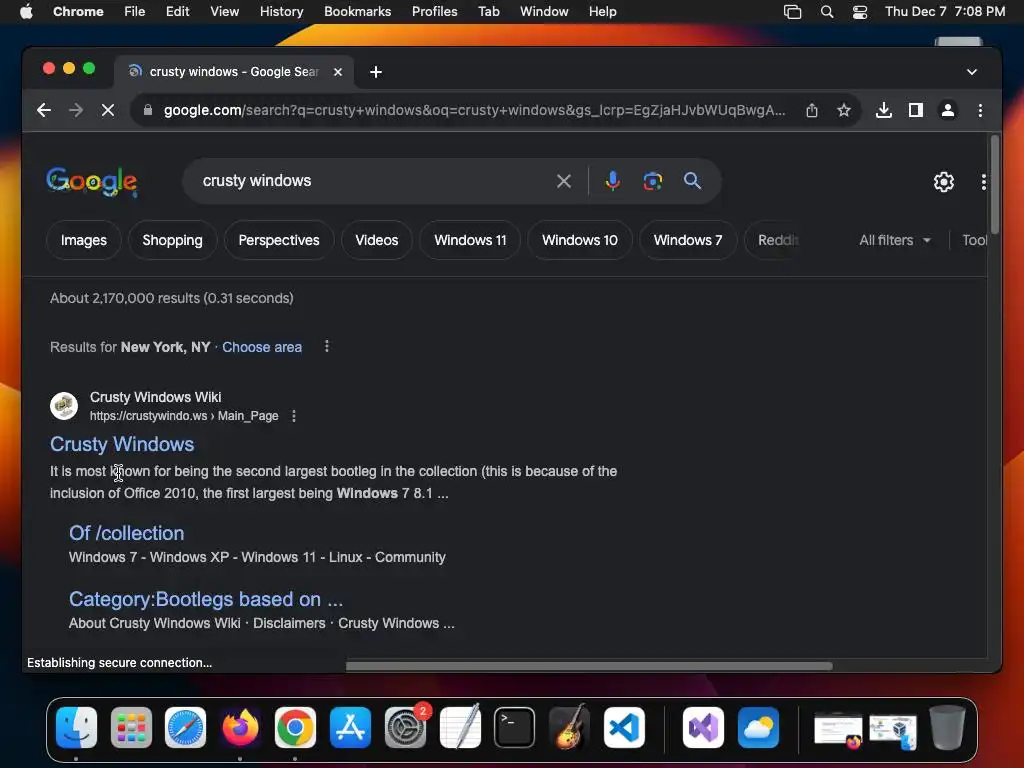Open App Store from the Dock
The width and height of the screenshot is (1024, 768).
tap(350, 728)
